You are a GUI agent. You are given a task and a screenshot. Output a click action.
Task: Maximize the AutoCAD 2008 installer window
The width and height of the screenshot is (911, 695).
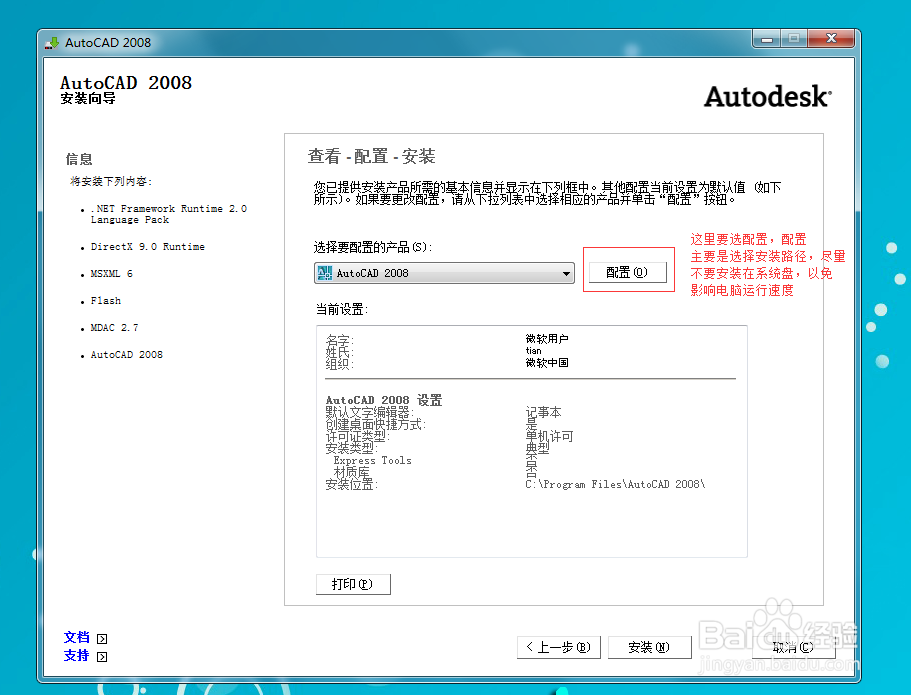[x=794, y=39]
